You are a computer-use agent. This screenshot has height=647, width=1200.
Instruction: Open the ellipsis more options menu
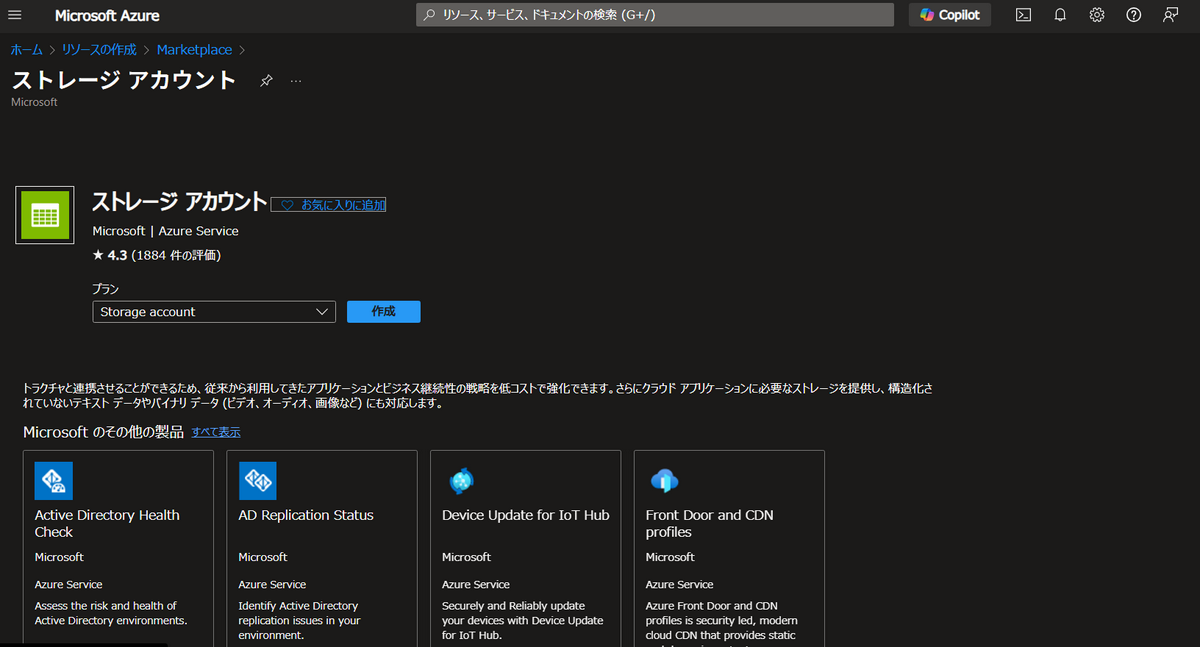tap(296, 81)
